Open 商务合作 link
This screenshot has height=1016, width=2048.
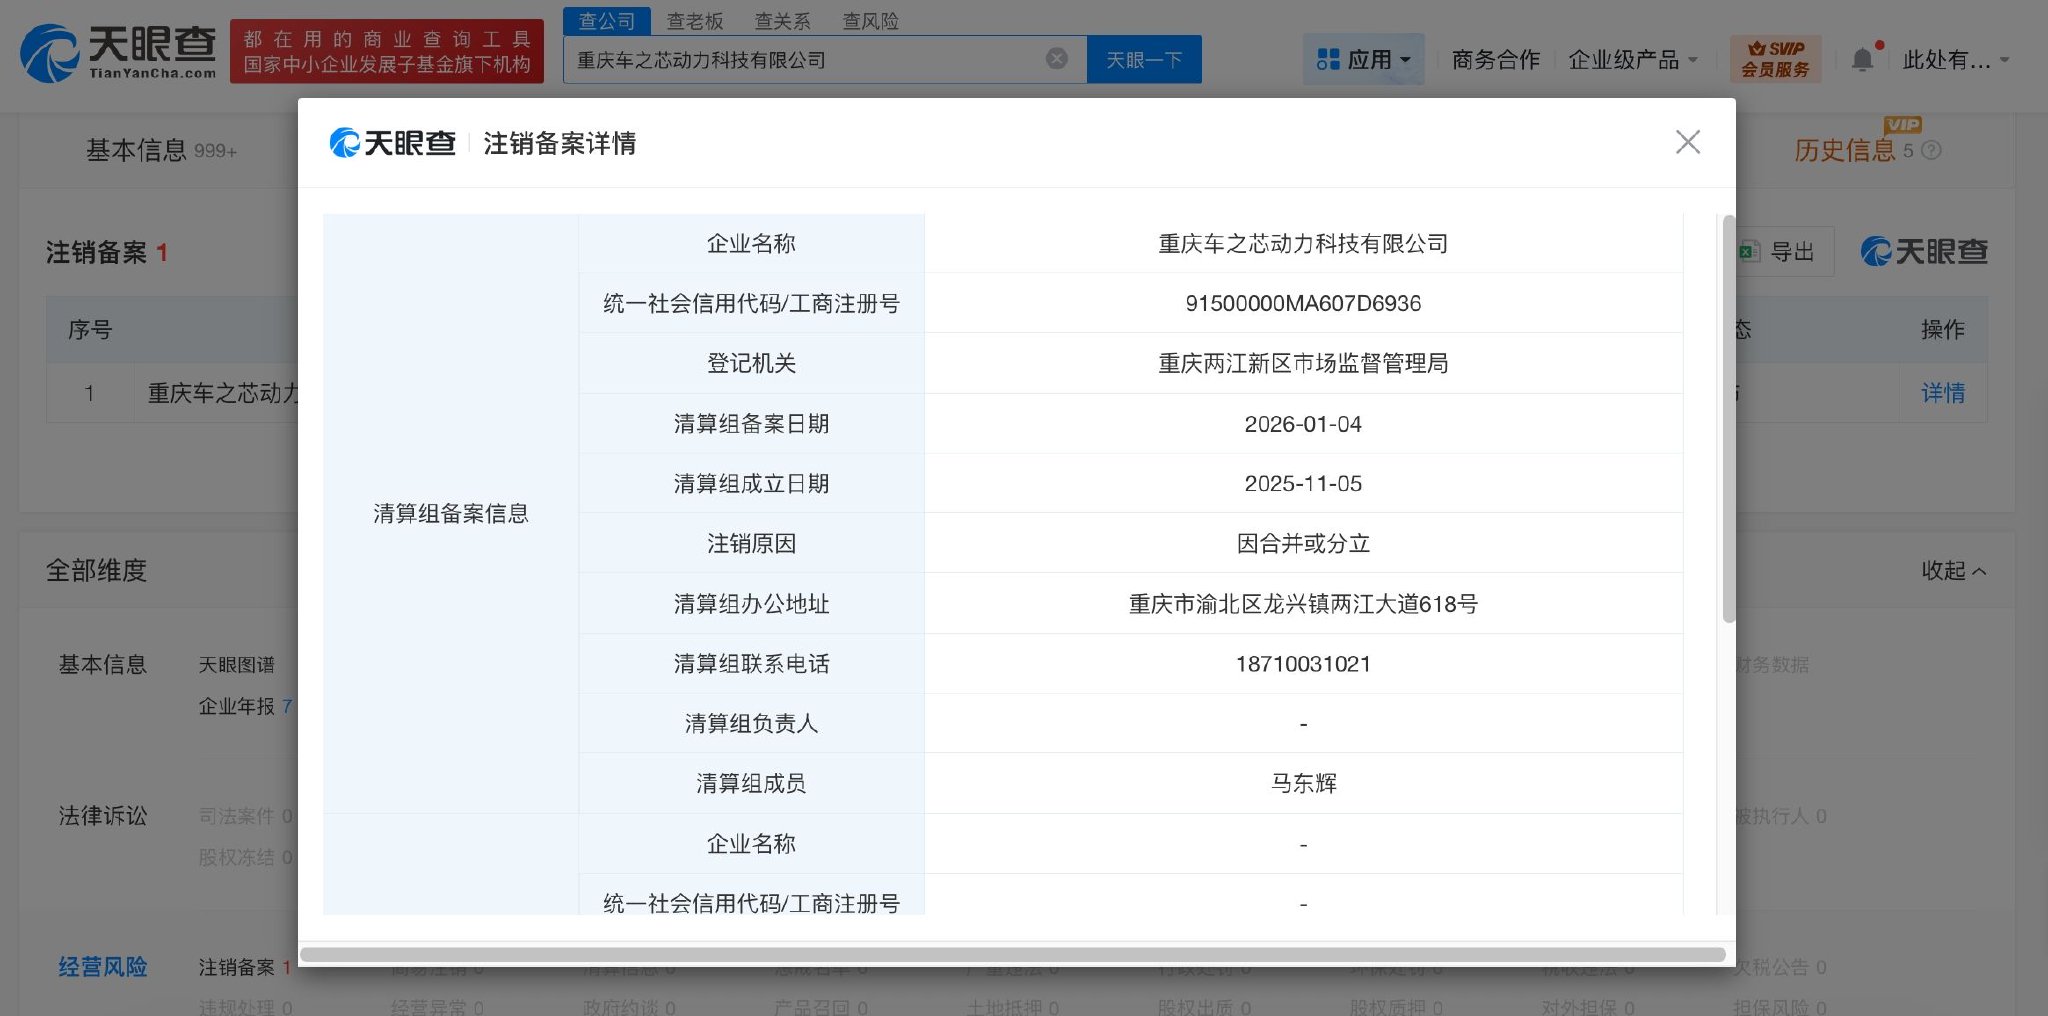coord(1496,60)
